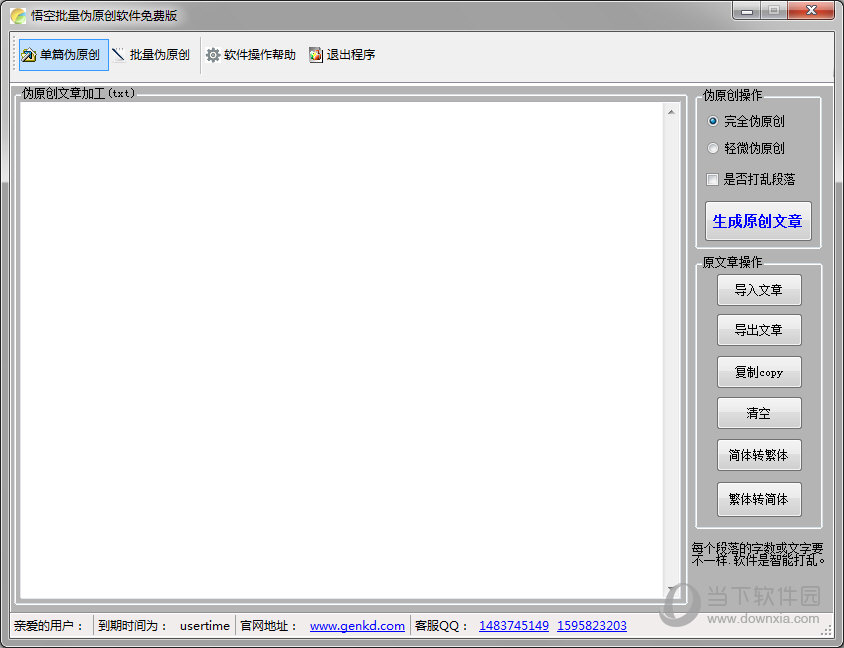Convert text with 繁体转简体 button
The image size is (844, 648).
coord(759,499)
